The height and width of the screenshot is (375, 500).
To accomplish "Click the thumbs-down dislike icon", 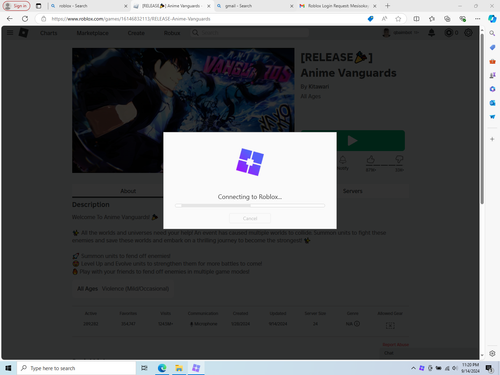I will pos(399,160).
